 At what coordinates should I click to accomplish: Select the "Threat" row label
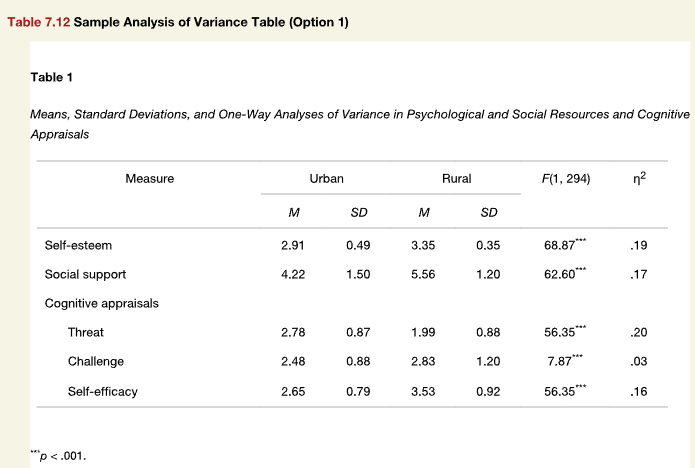[x=86, y=332]
